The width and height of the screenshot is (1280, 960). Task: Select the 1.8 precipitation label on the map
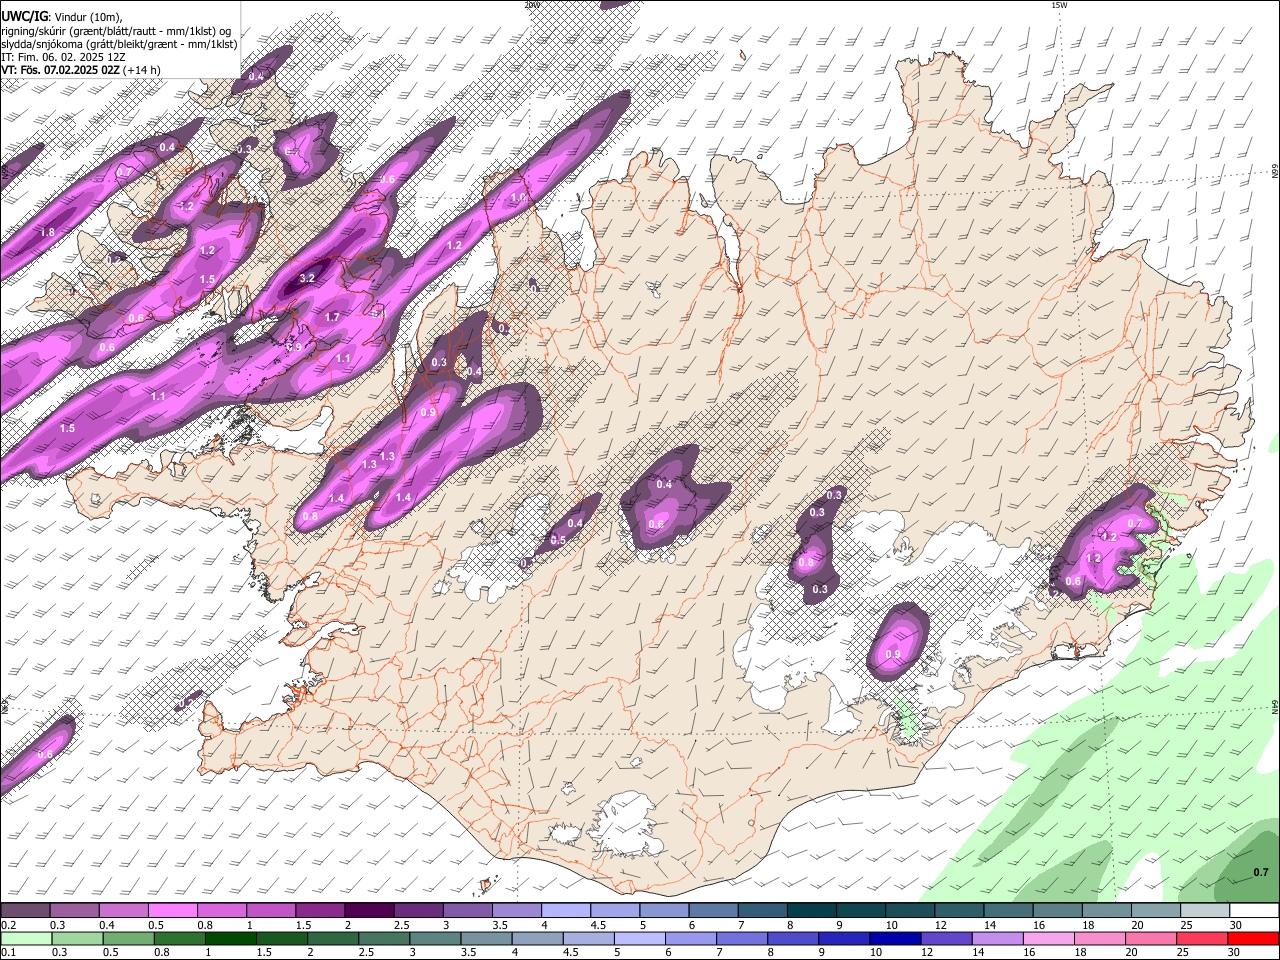coord(47,232)
